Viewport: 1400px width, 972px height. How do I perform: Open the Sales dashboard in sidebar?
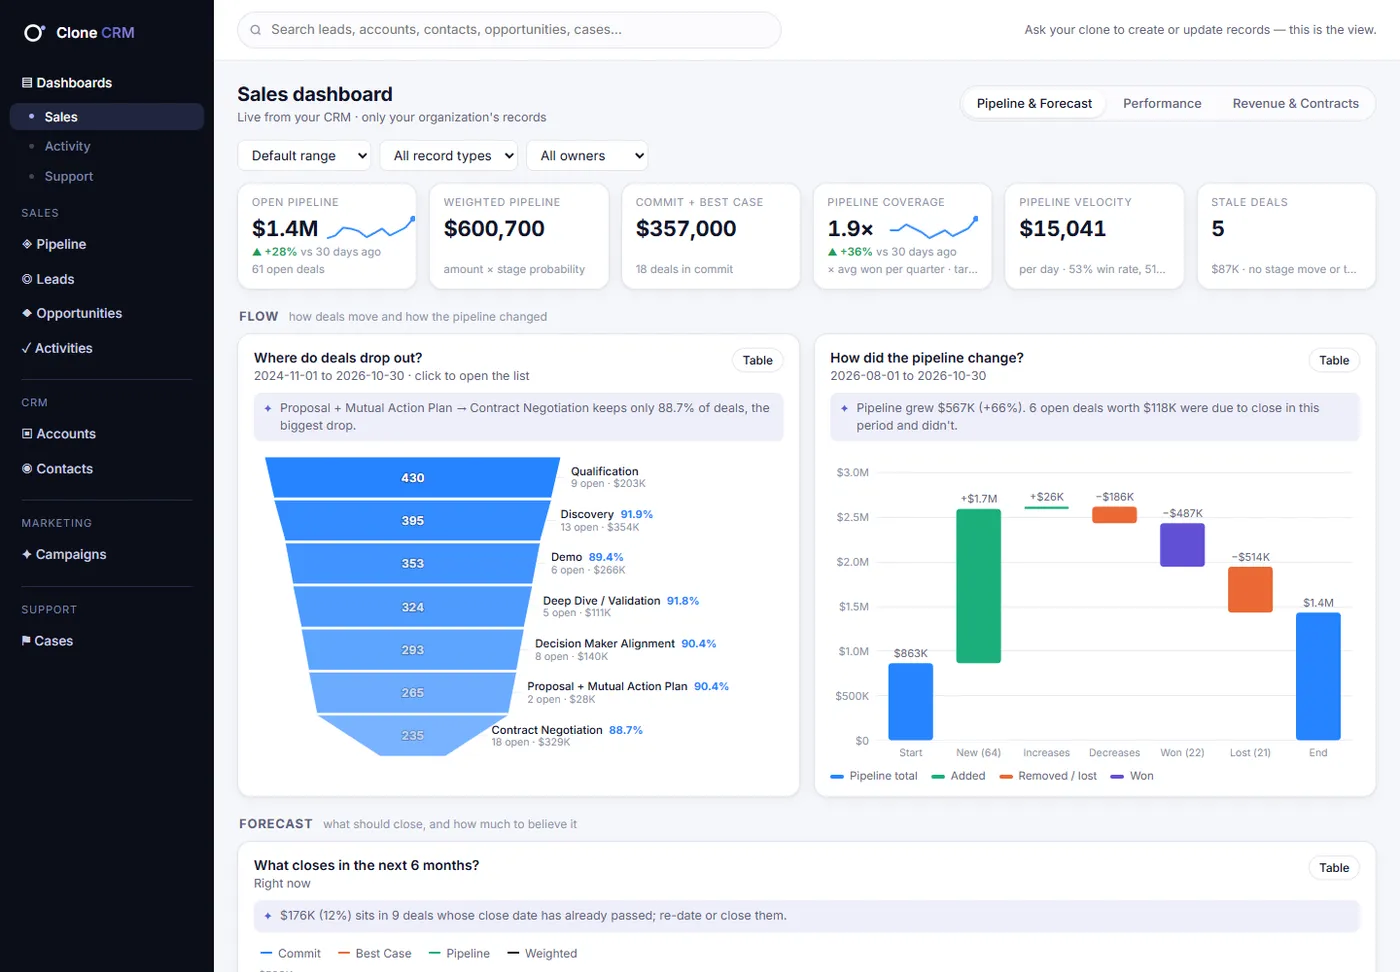(107, 117)
